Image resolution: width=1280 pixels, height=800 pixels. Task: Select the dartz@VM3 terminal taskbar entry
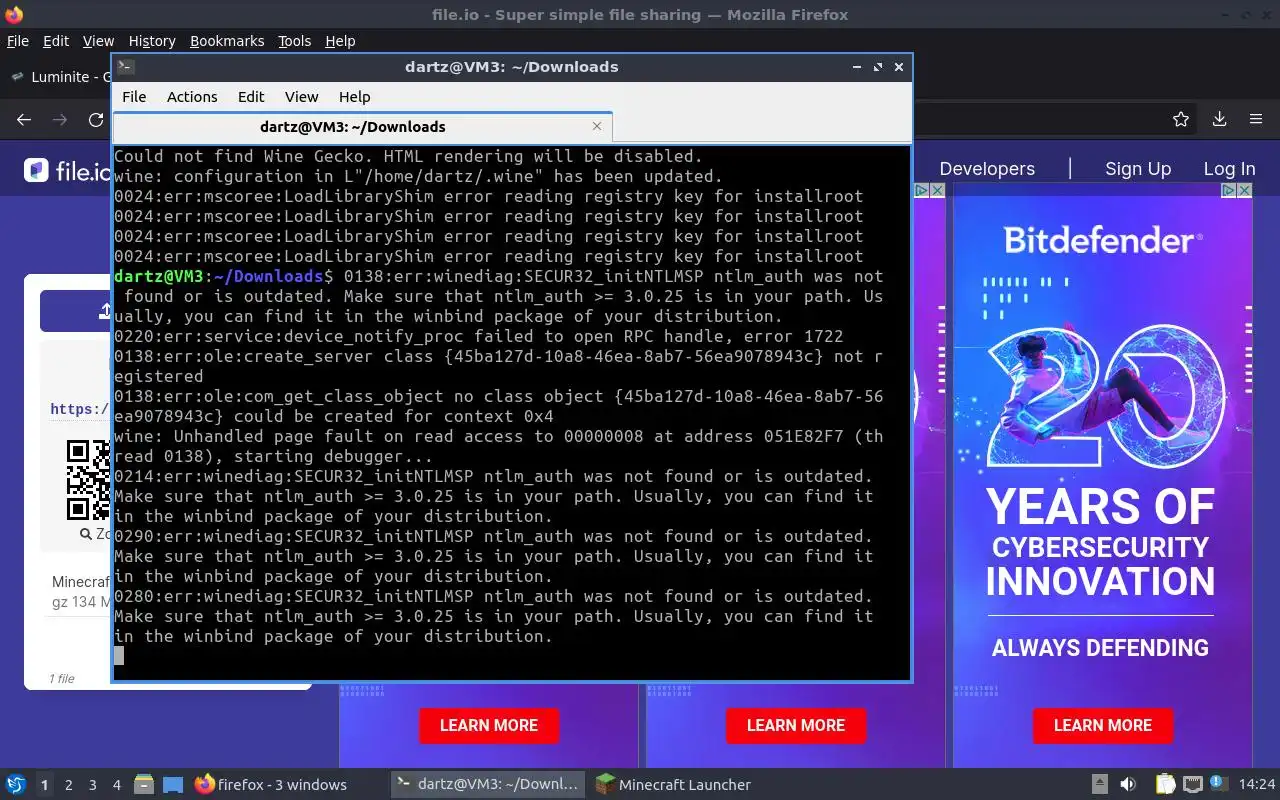(x=487, y=785)
